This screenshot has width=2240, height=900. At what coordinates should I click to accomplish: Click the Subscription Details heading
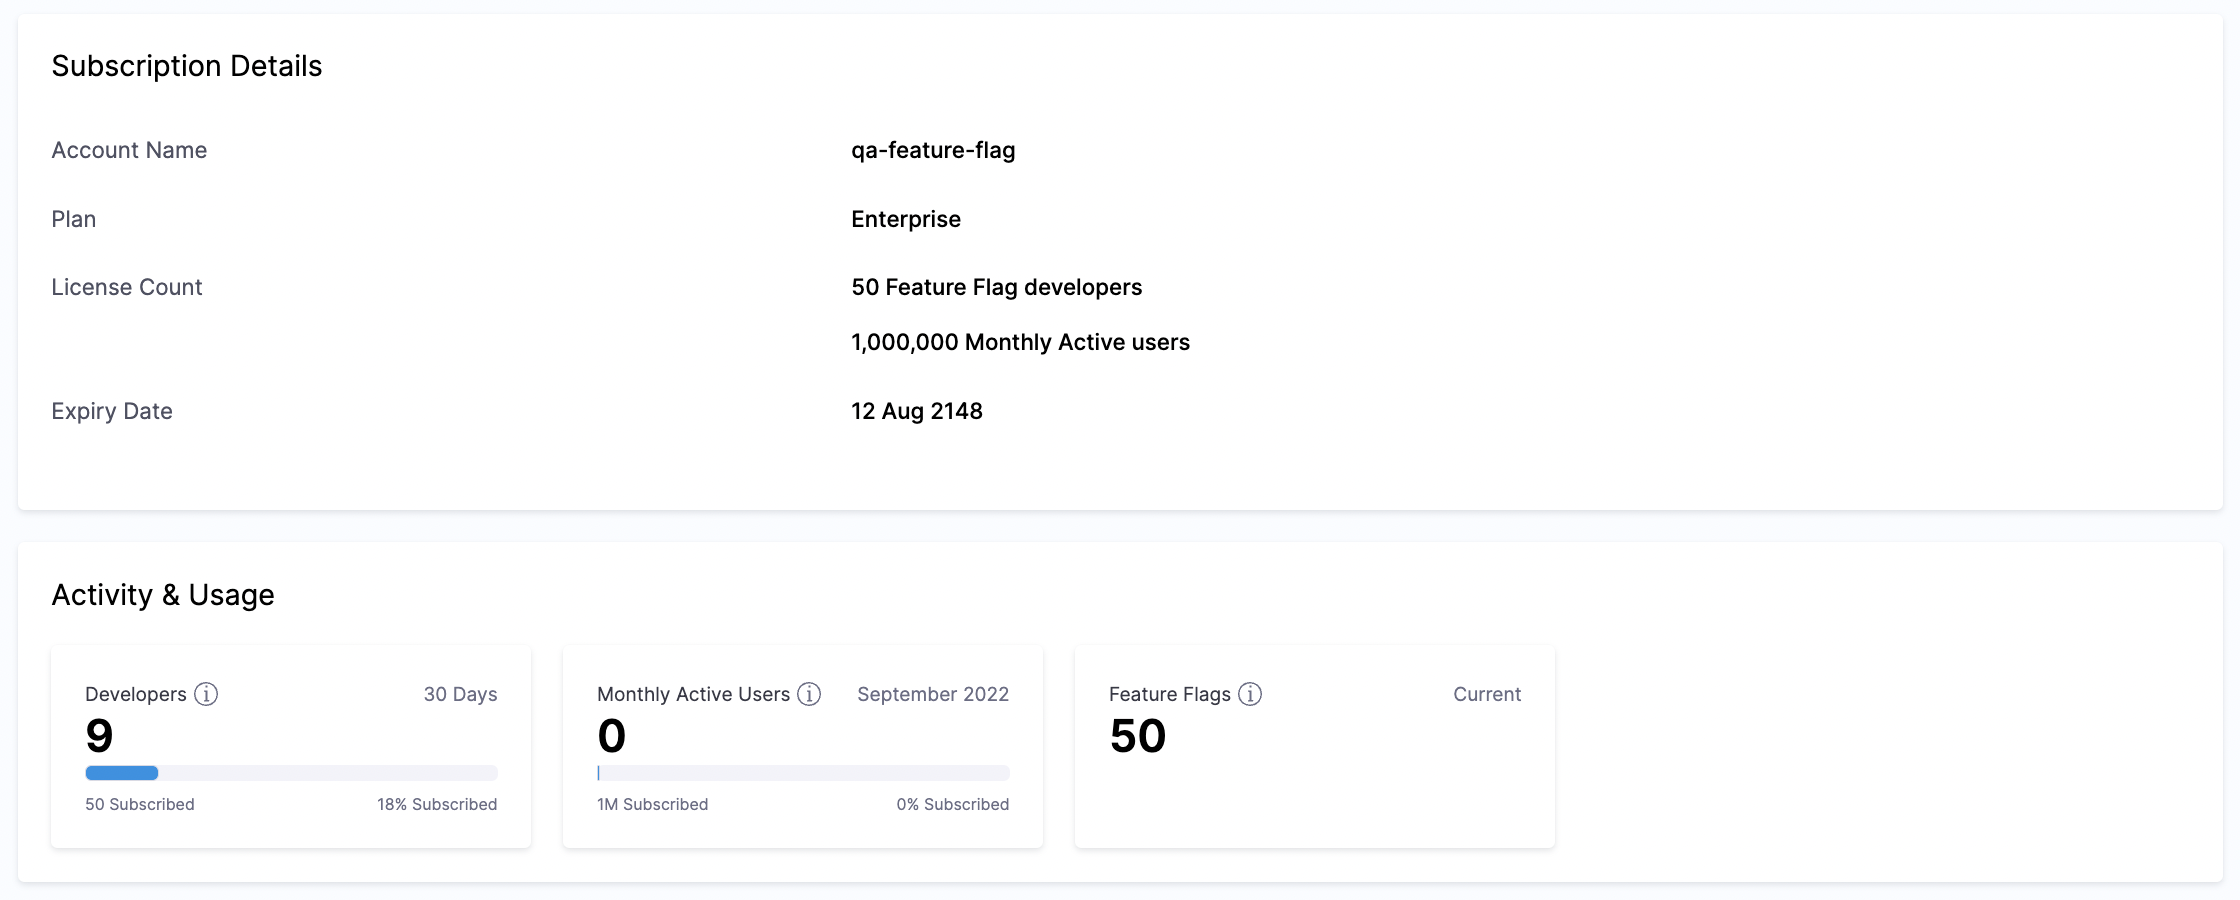[187, 66]
